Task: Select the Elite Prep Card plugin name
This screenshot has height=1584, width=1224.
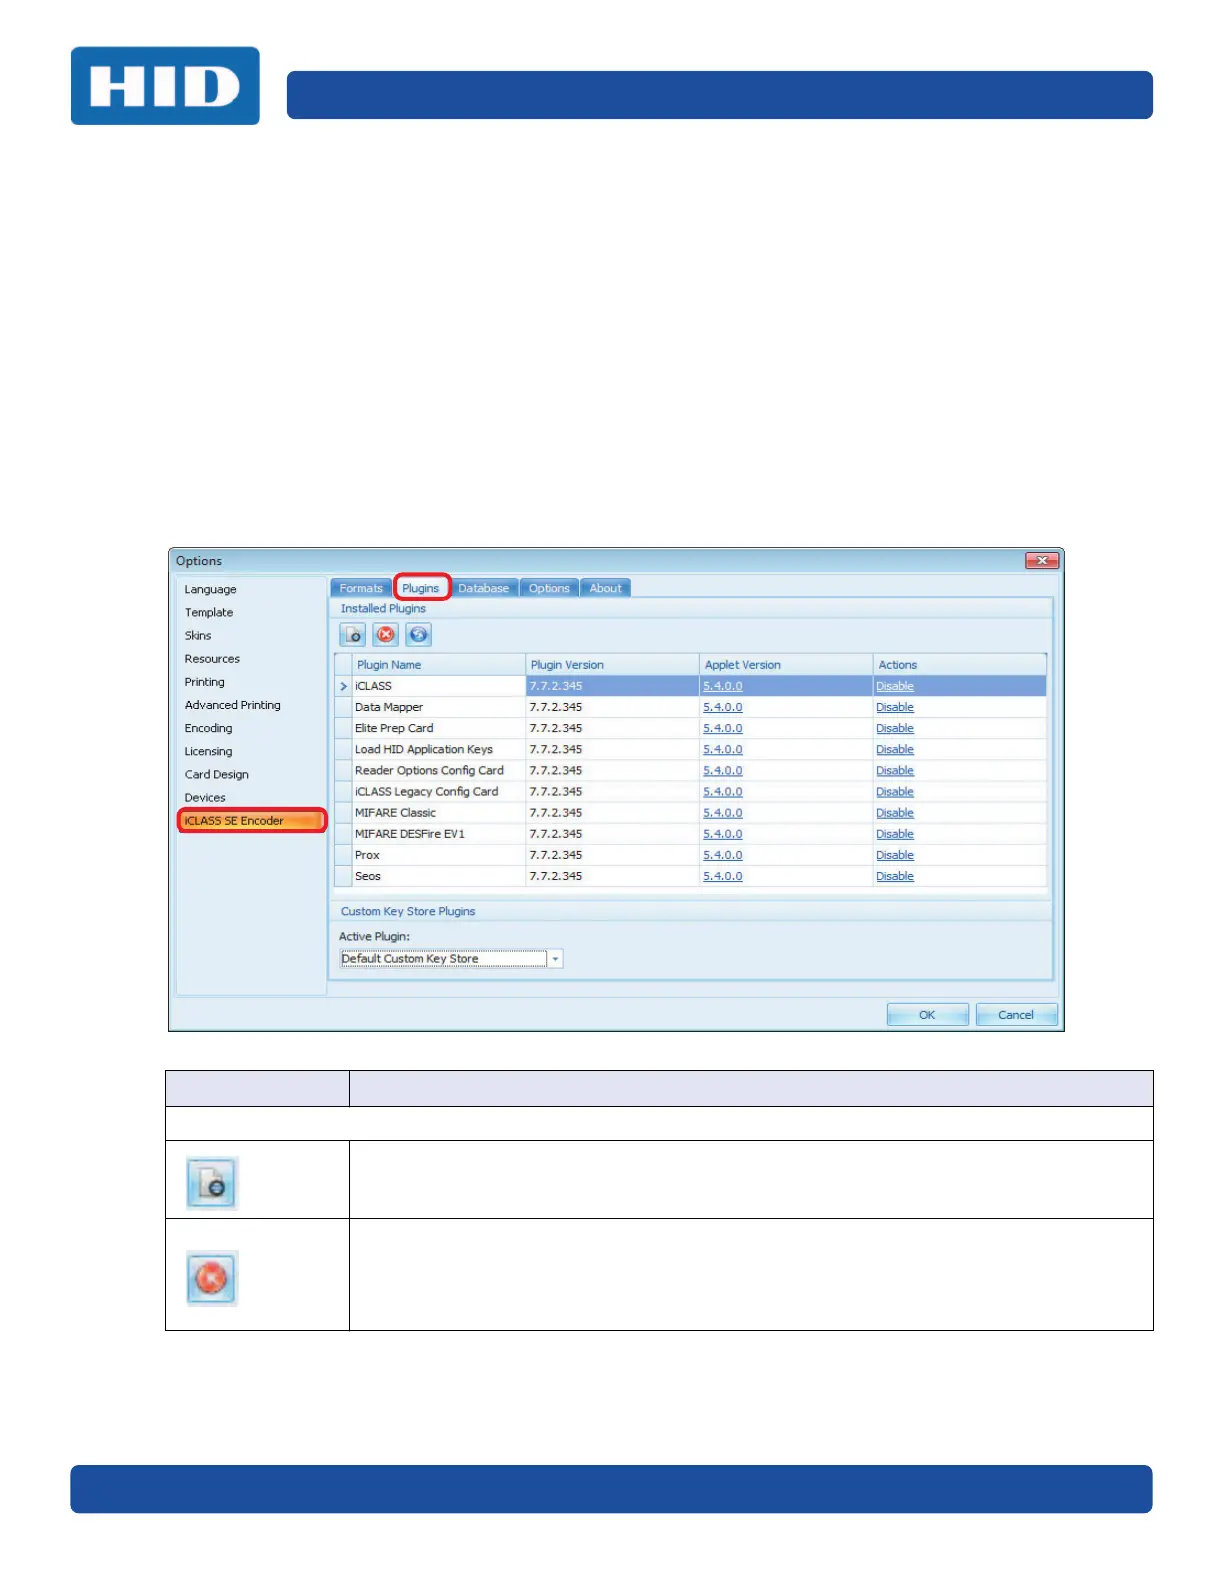Action: [x=394, y=728]
